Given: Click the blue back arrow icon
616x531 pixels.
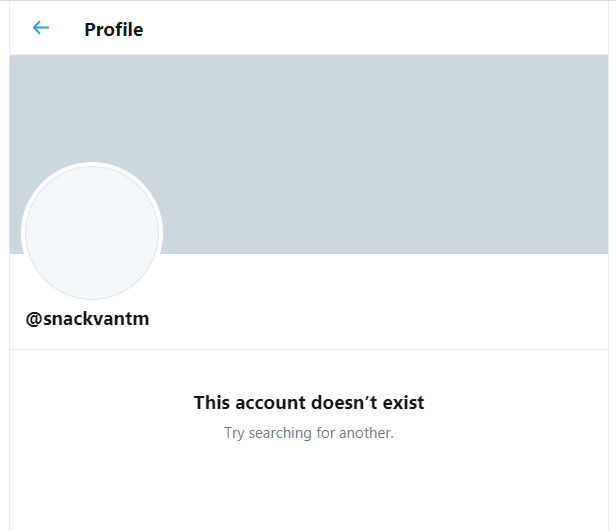Looking at the screenshot, I should click(x=40, y=28).
